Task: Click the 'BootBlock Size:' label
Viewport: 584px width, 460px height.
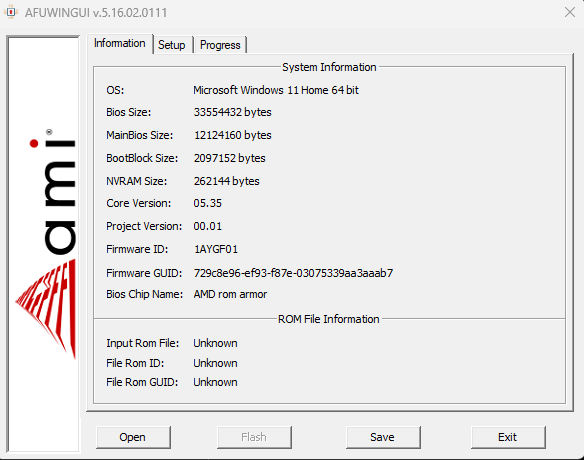Action: (x=142, y=158)
